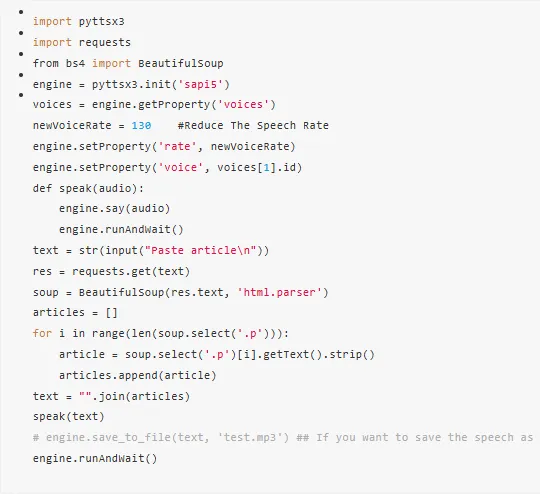Click getText().strip() in the article line
This screenshot has height=494, width=540.
pyautogui.click(x=319, y=354)
